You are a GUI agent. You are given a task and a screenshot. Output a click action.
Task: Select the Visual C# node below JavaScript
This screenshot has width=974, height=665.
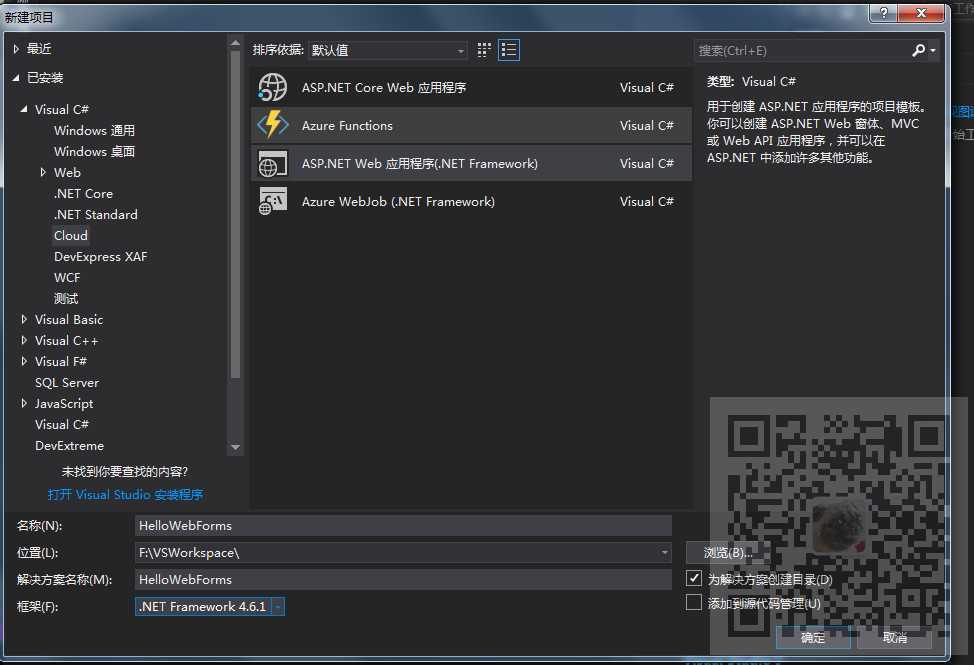tap(61, 425)
